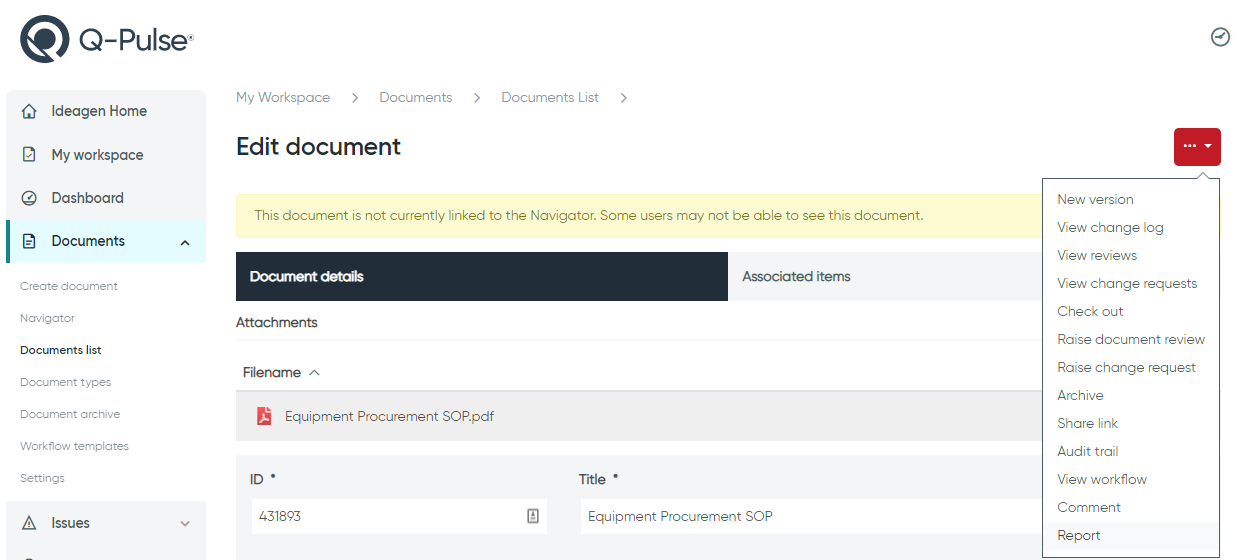Toggle Filename column sort arrow
The height and width of the screenshot is (560, 1244).
(x=314, y=372)
